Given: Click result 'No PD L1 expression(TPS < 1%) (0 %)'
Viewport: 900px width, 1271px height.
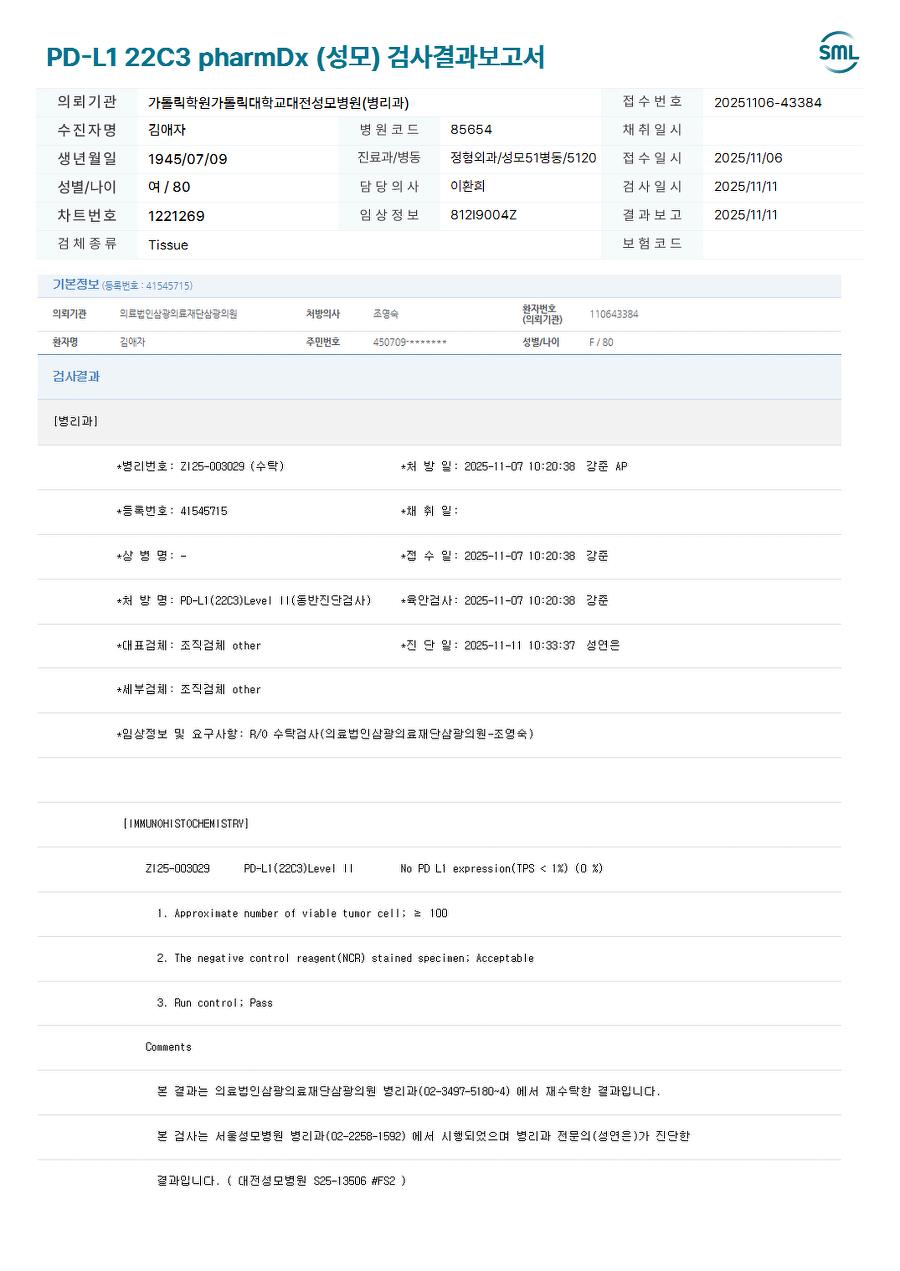Looking at the screenshot, I should pyautogui.click(x=501, y=869).
